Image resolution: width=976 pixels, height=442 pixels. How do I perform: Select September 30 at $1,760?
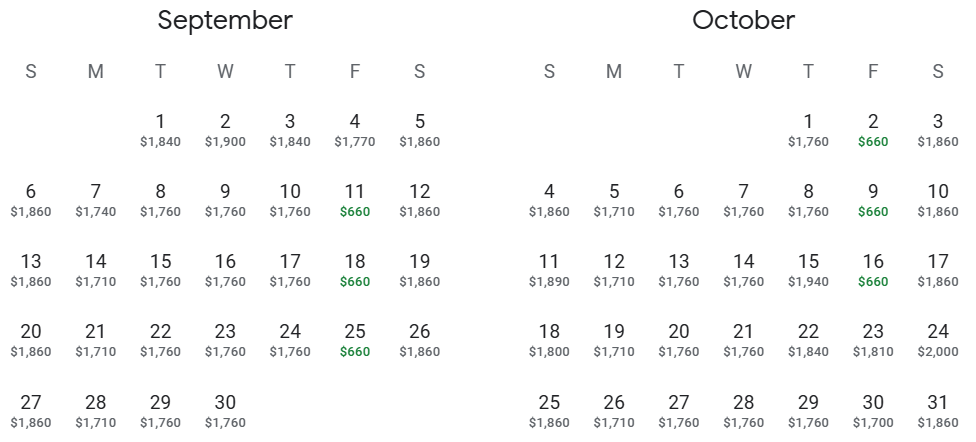coord(225,409)
